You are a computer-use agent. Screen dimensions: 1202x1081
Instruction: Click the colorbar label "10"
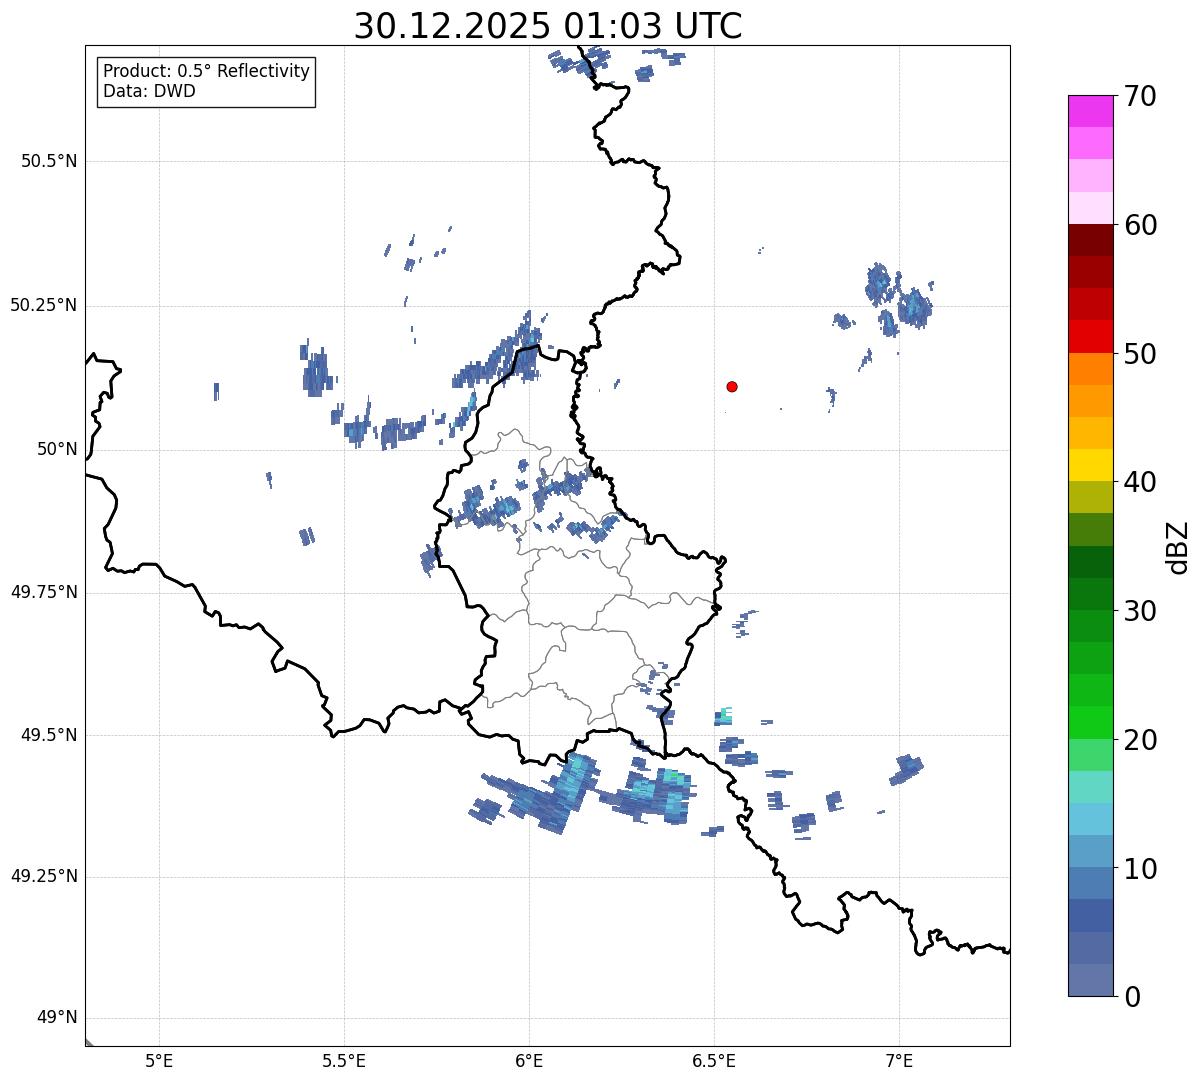[1141, 868]
